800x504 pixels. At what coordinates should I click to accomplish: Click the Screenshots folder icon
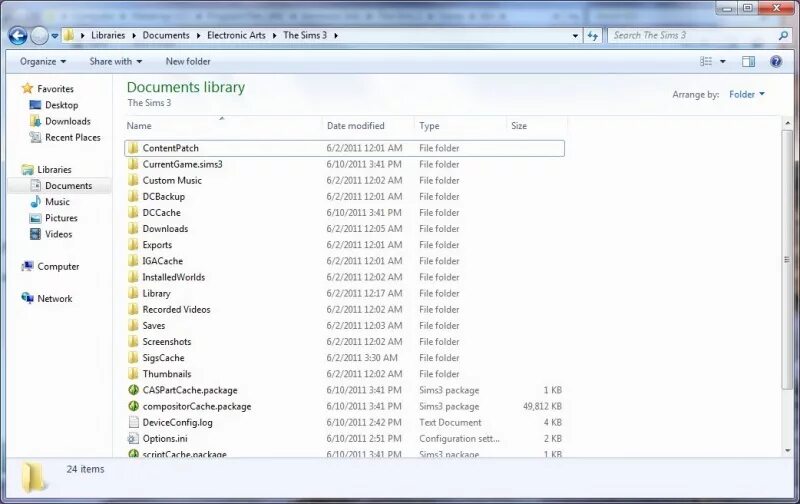(133, 342)
